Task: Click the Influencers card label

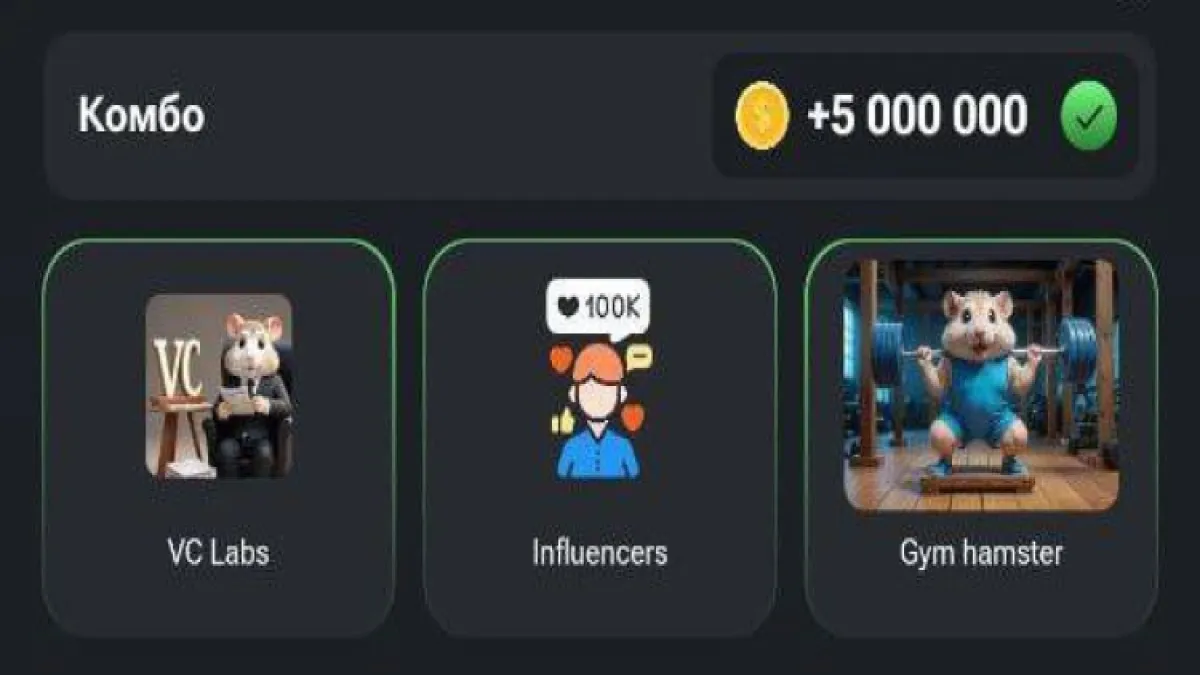Action: click(600, 552)
